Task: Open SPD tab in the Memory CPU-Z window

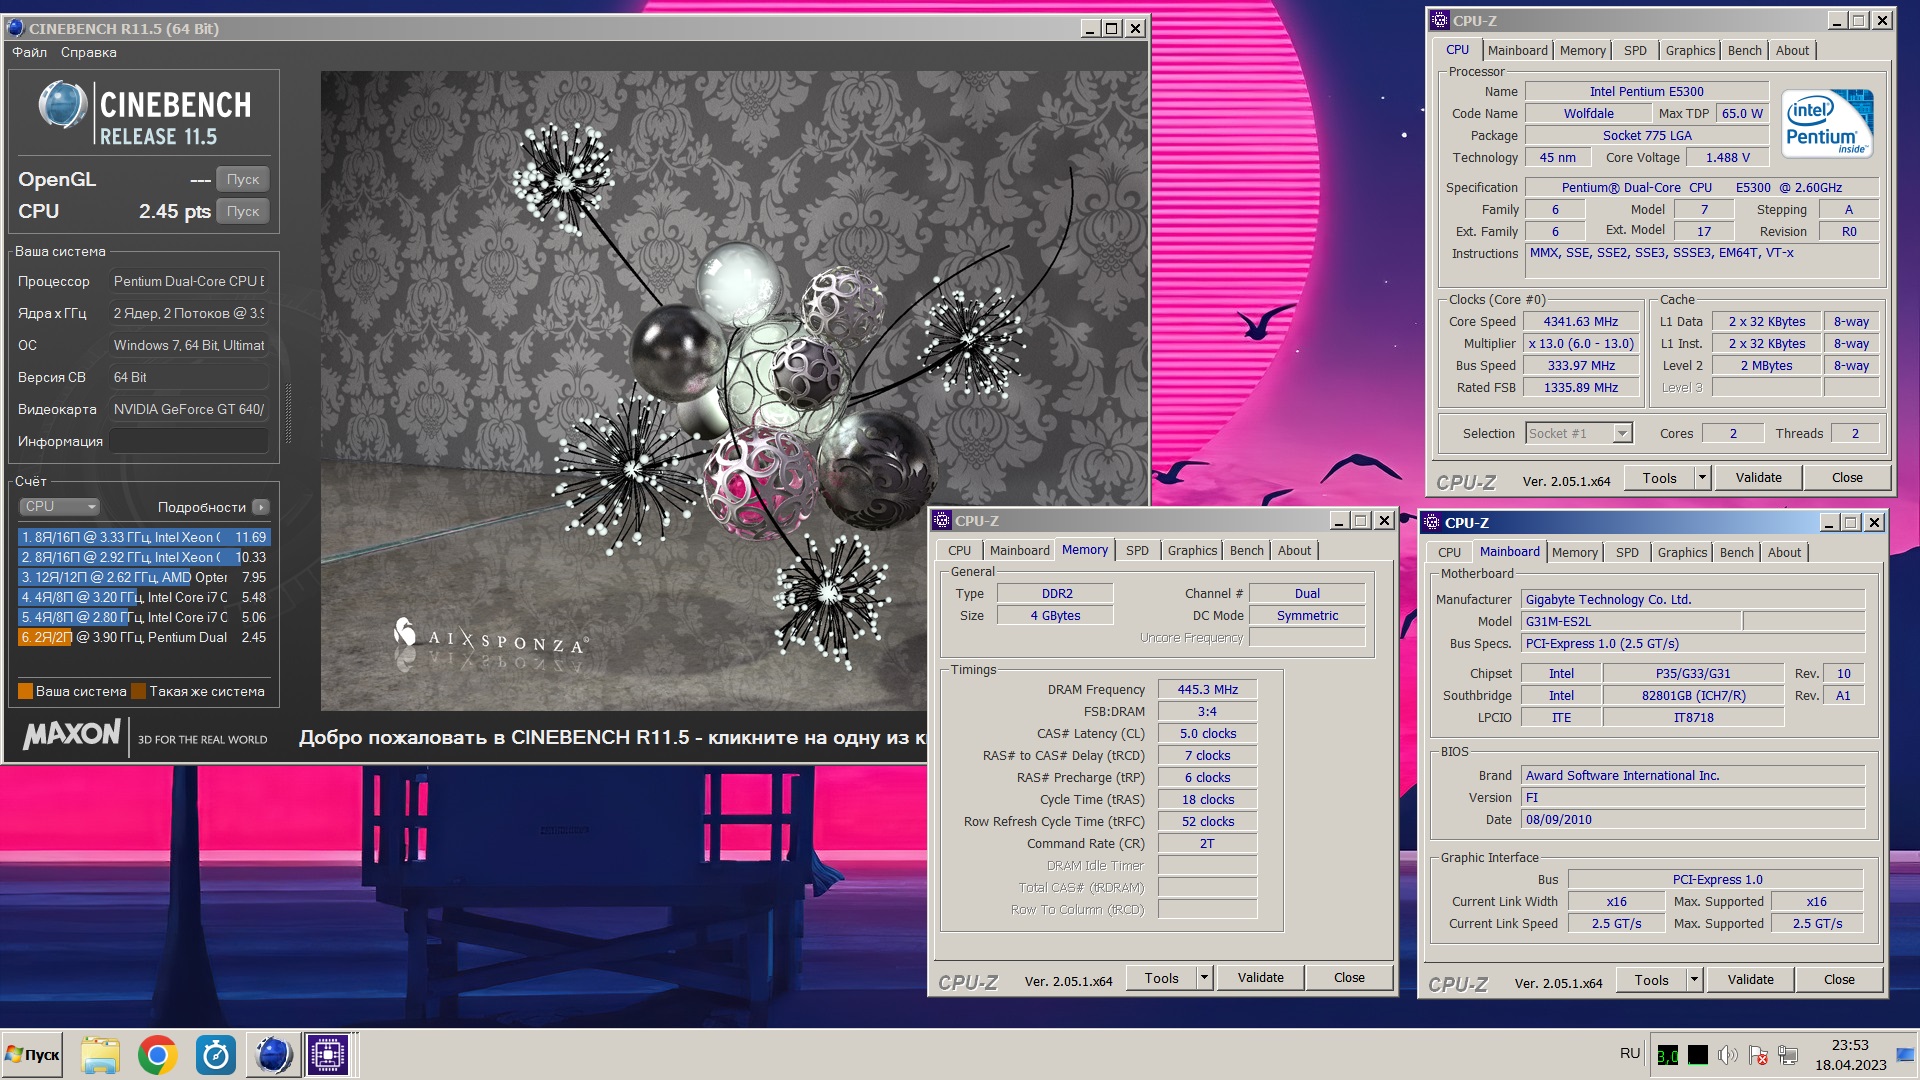Action: coord(1137,550)
